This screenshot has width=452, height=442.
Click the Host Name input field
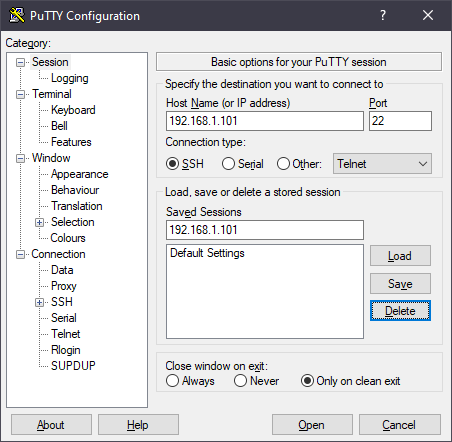pyautogui.click(x=265, y=121)
